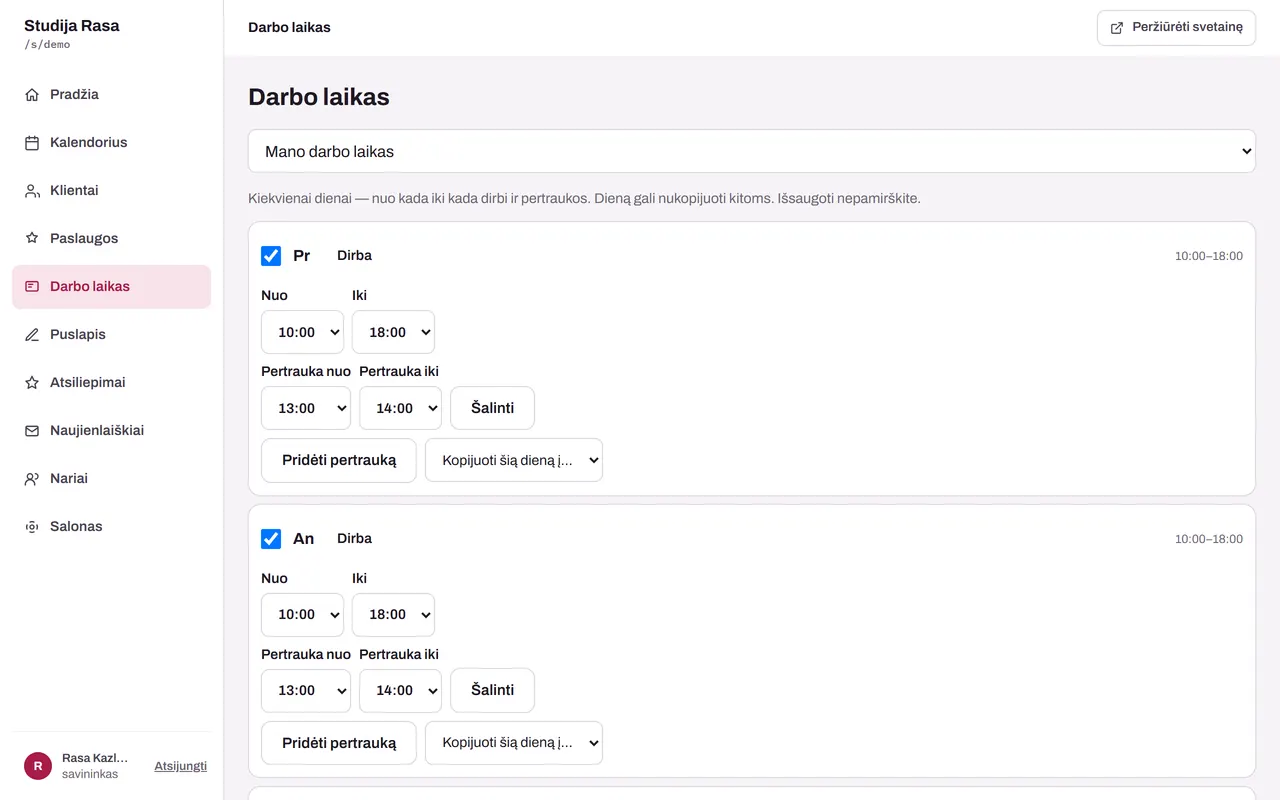Click the Atsijungti logout link
The image size is (1280, 800).
coord(180,766)
